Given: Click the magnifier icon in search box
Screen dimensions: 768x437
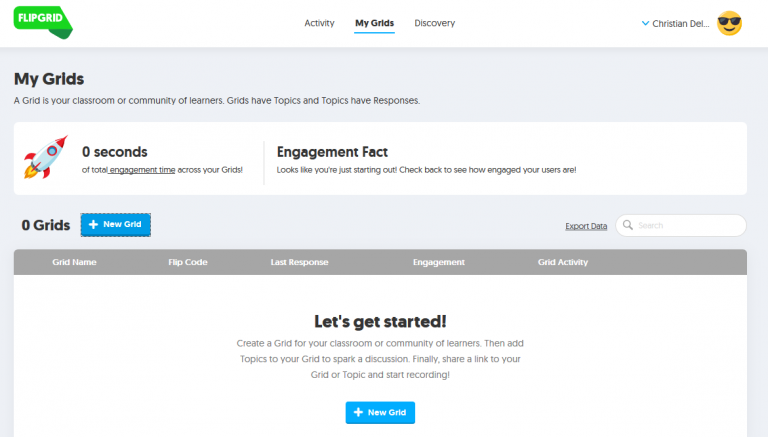Looking at the screenshot, I should point(628,226).
